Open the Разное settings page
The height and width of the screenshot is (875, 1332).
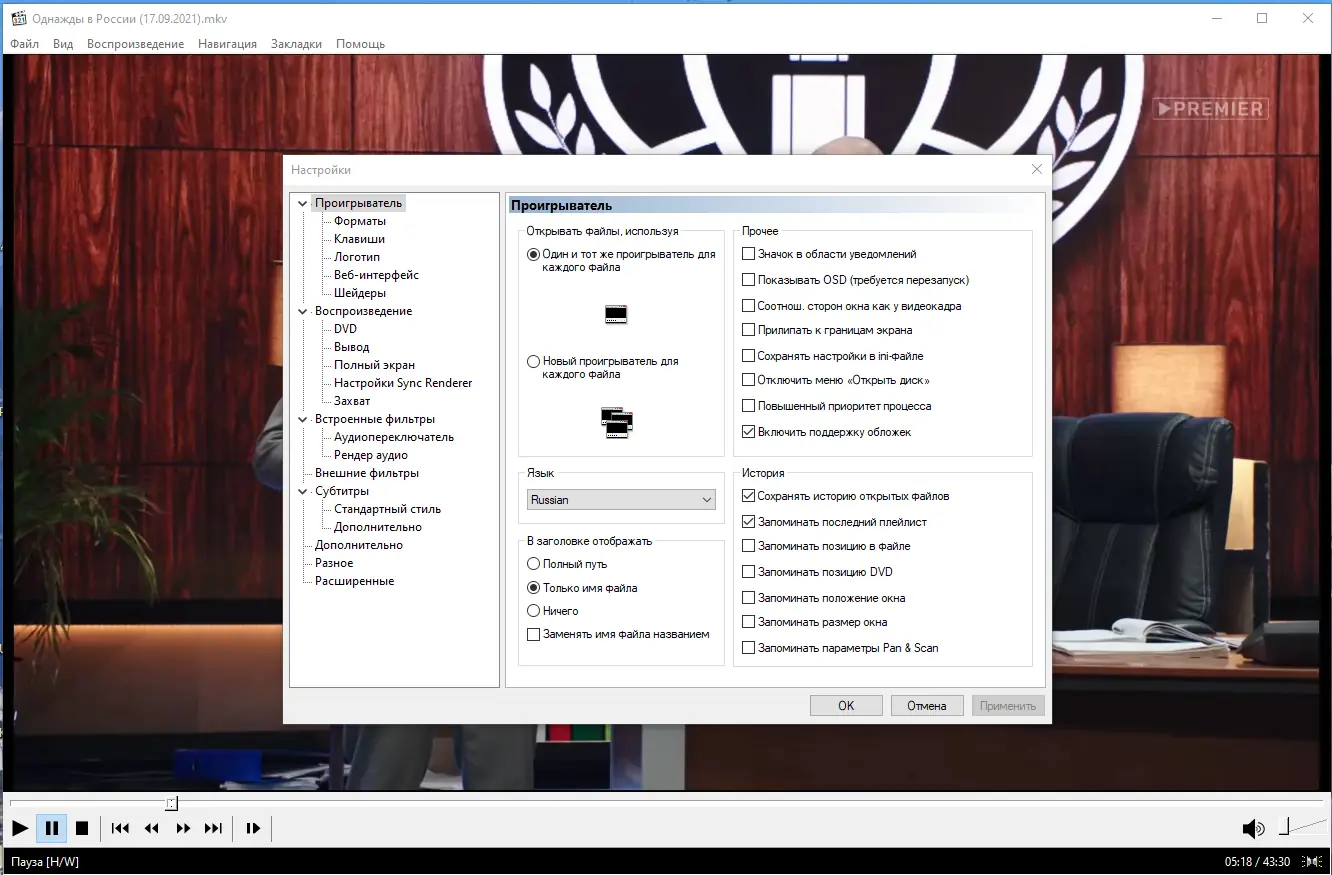(334, 563)
